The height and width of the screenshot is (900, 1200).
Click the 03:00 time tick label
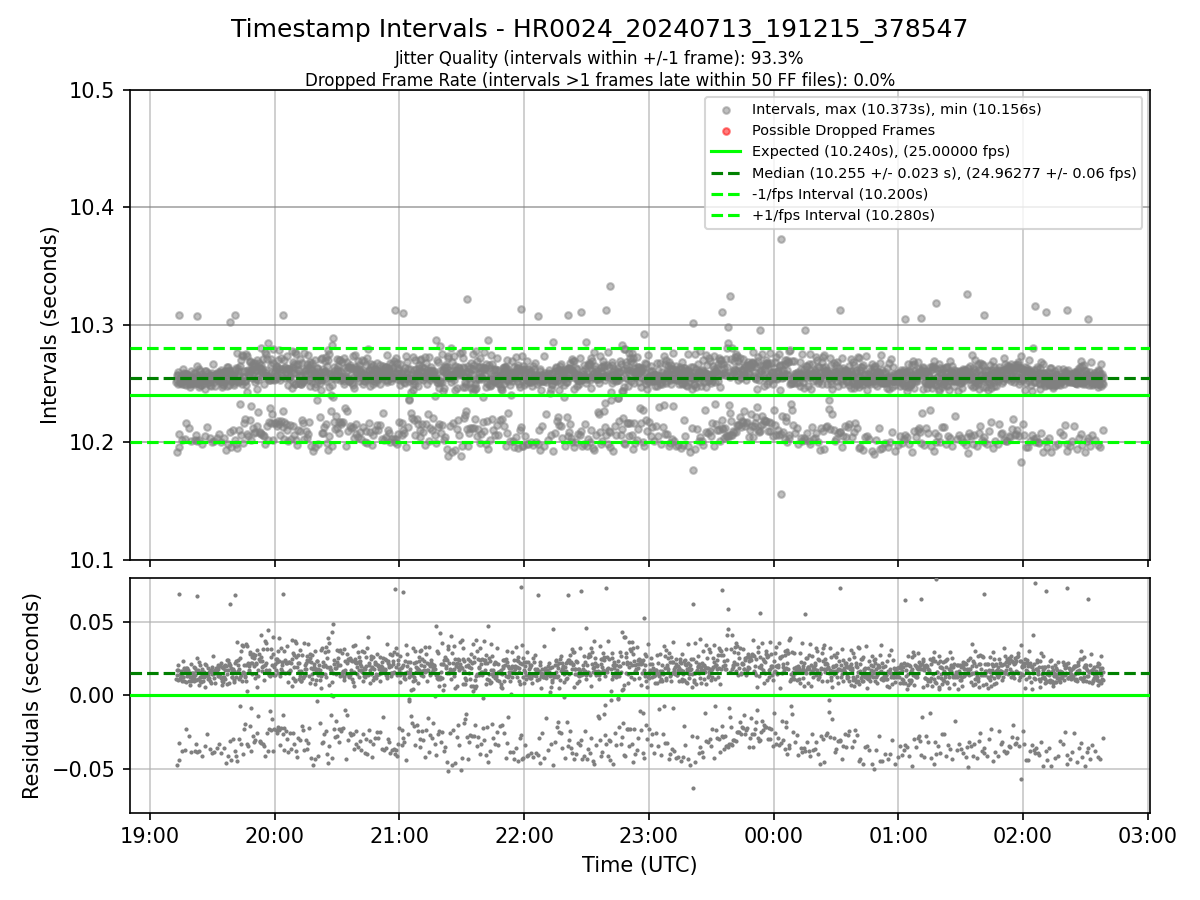pos(1147,835)
